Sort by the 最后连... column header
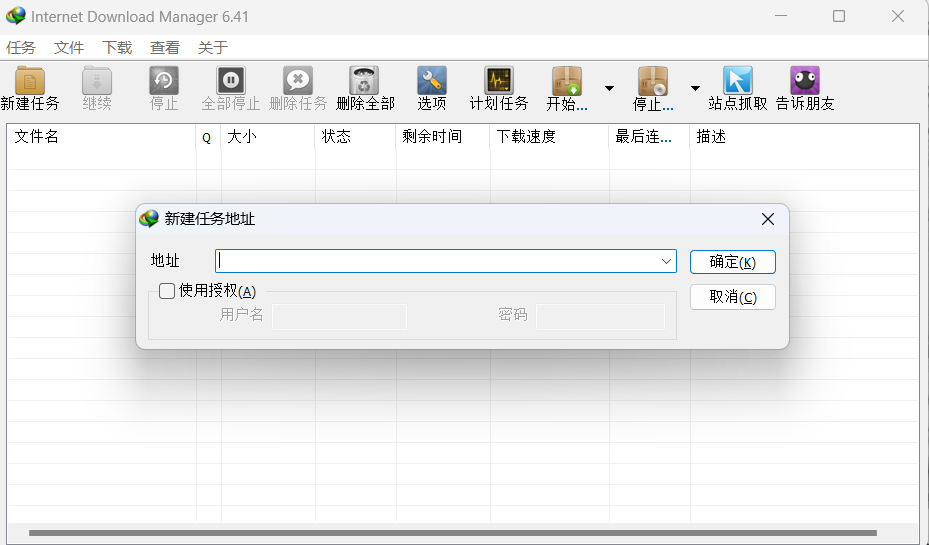929x545 pixels. coord(649,137)
